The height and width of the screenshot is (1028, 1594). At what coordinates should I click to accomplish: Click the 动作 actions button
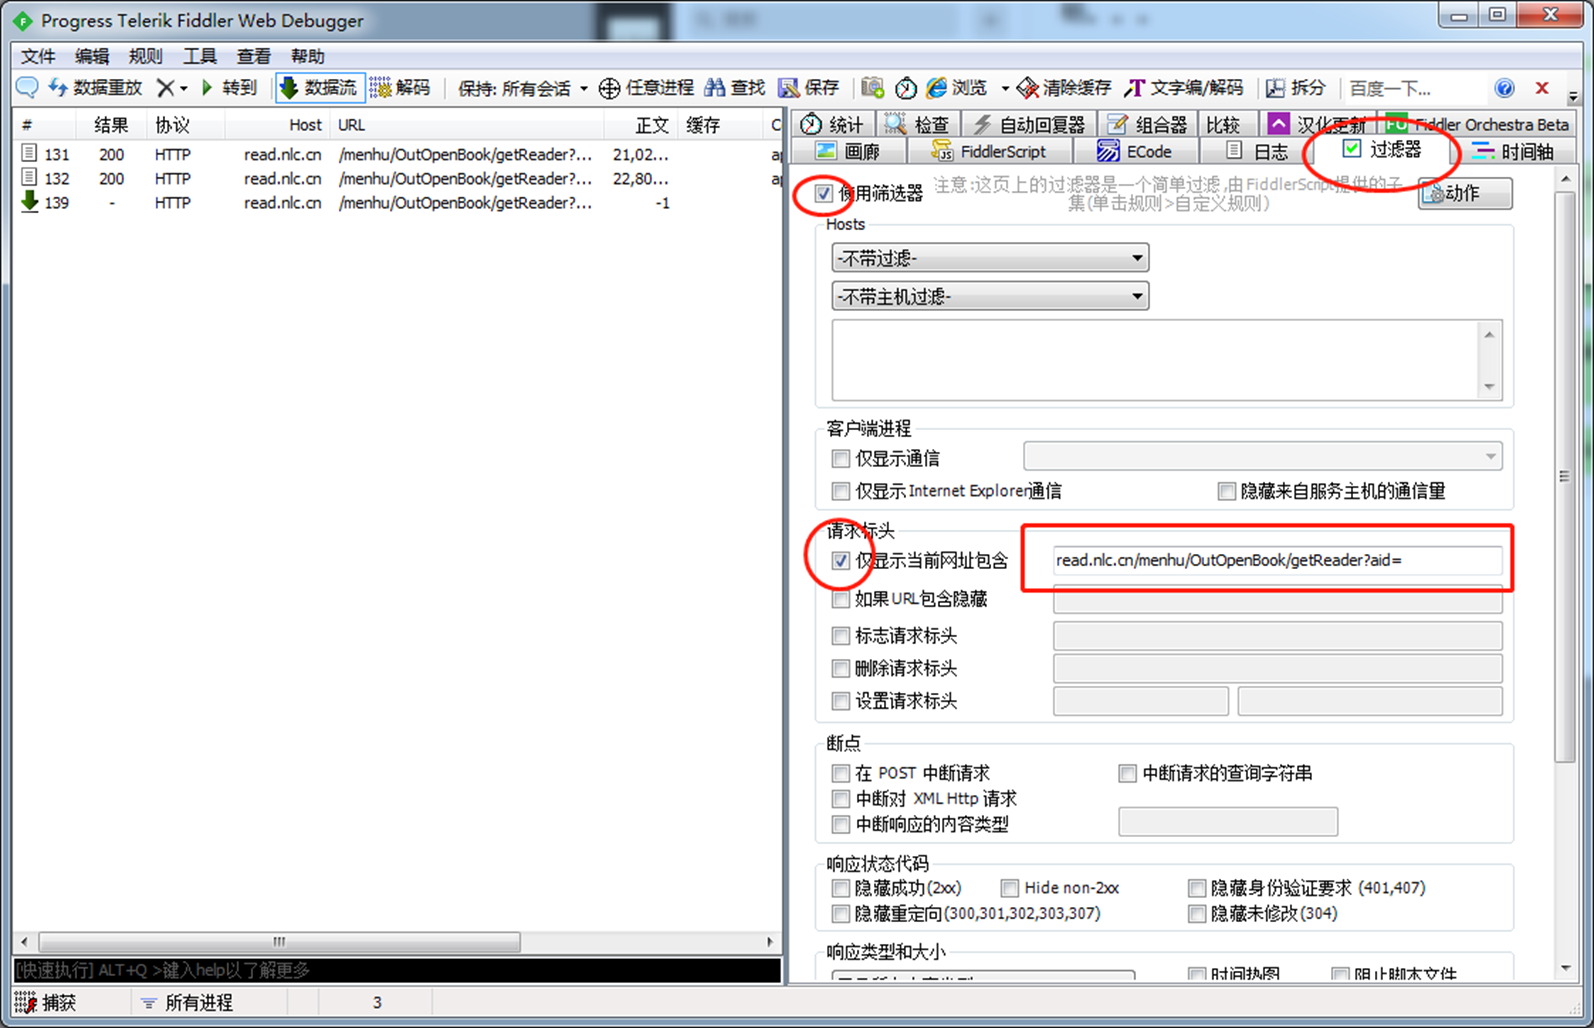click(1465, 193)
